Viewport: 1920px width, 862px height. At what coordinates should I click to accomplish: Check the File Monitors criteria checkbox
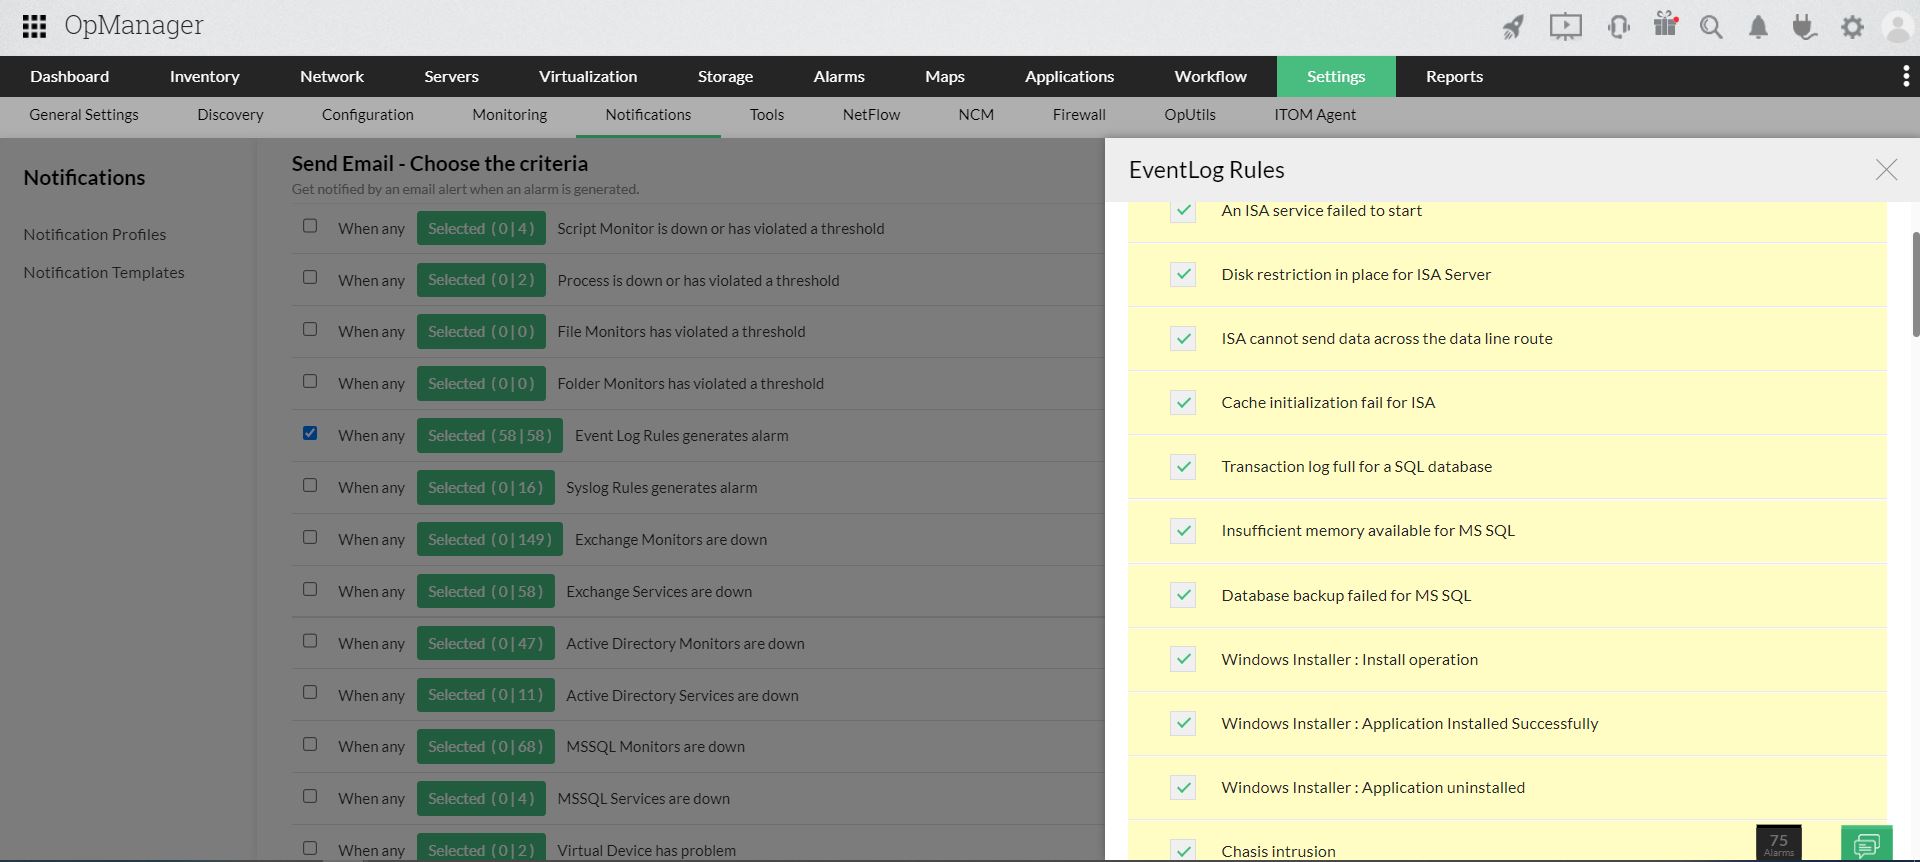click(310, 329)
